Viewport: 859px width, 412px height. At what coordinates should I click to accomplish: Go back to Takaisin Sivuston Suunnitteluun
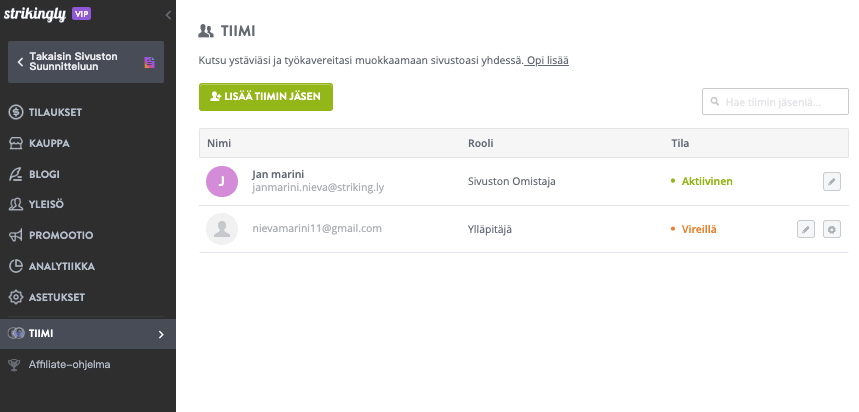(80, 62)
